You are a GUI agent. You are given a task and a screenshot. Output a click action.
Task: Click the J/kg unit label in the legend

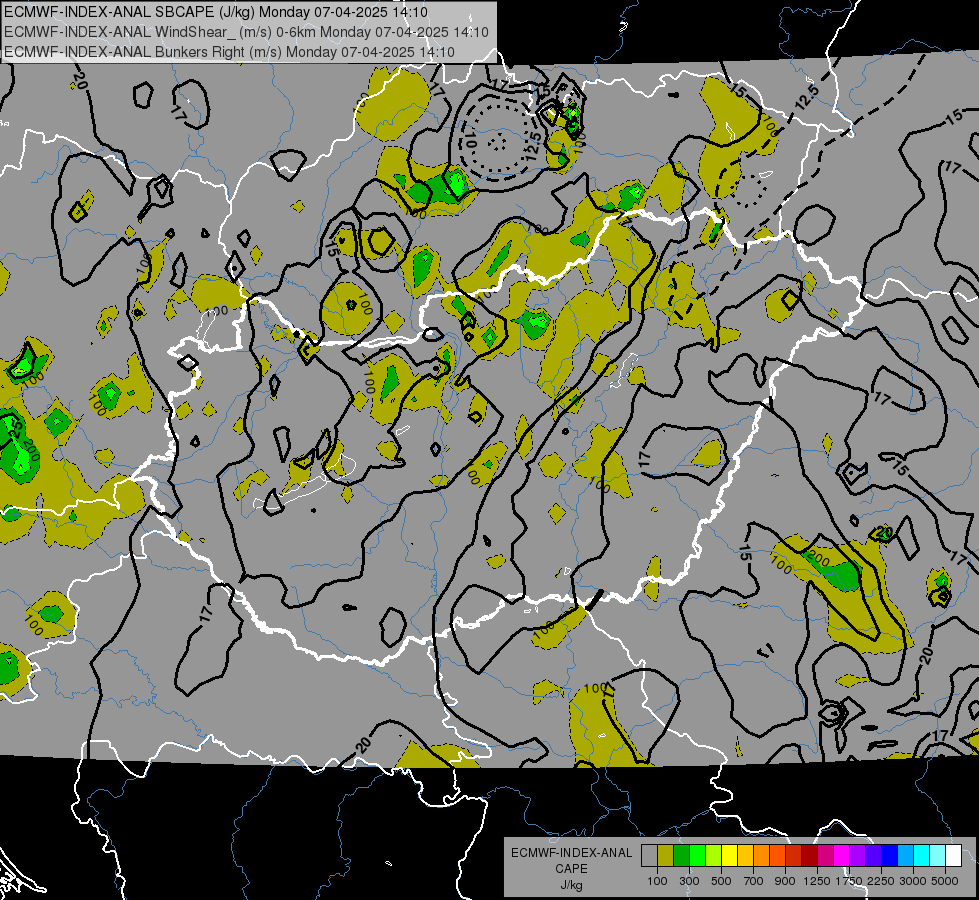(x=571, y=885)
